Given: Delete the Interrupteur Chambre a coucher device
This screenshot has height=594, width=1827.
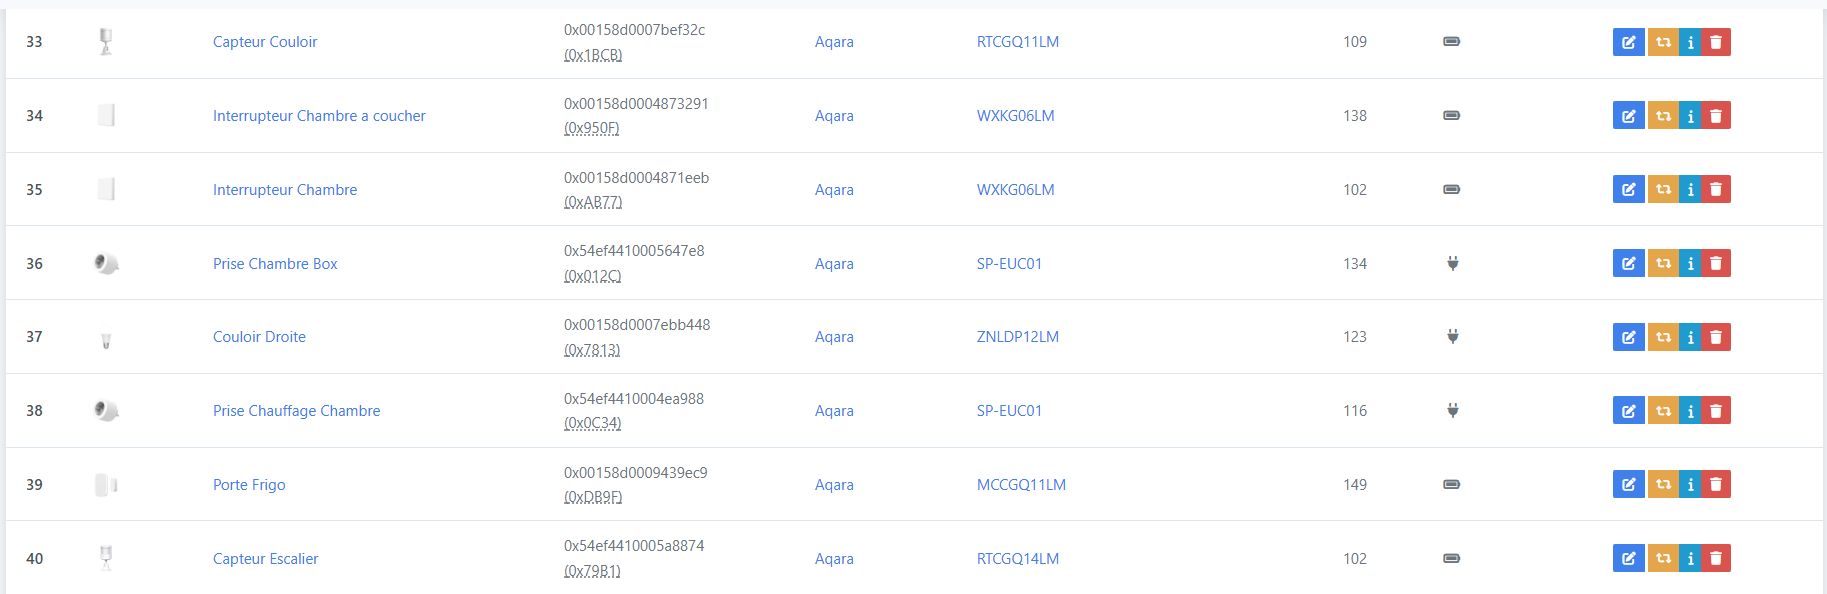Looking at the screenshot, I should tap(1716, 116).
